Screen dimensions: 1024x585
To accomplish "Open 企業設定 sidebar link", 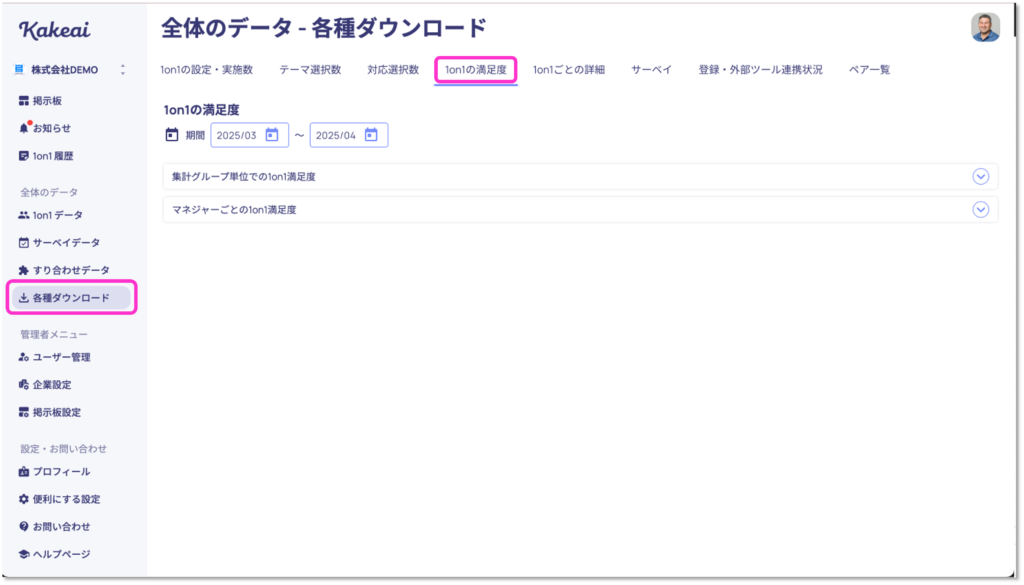I will click(x=52, y=385).
